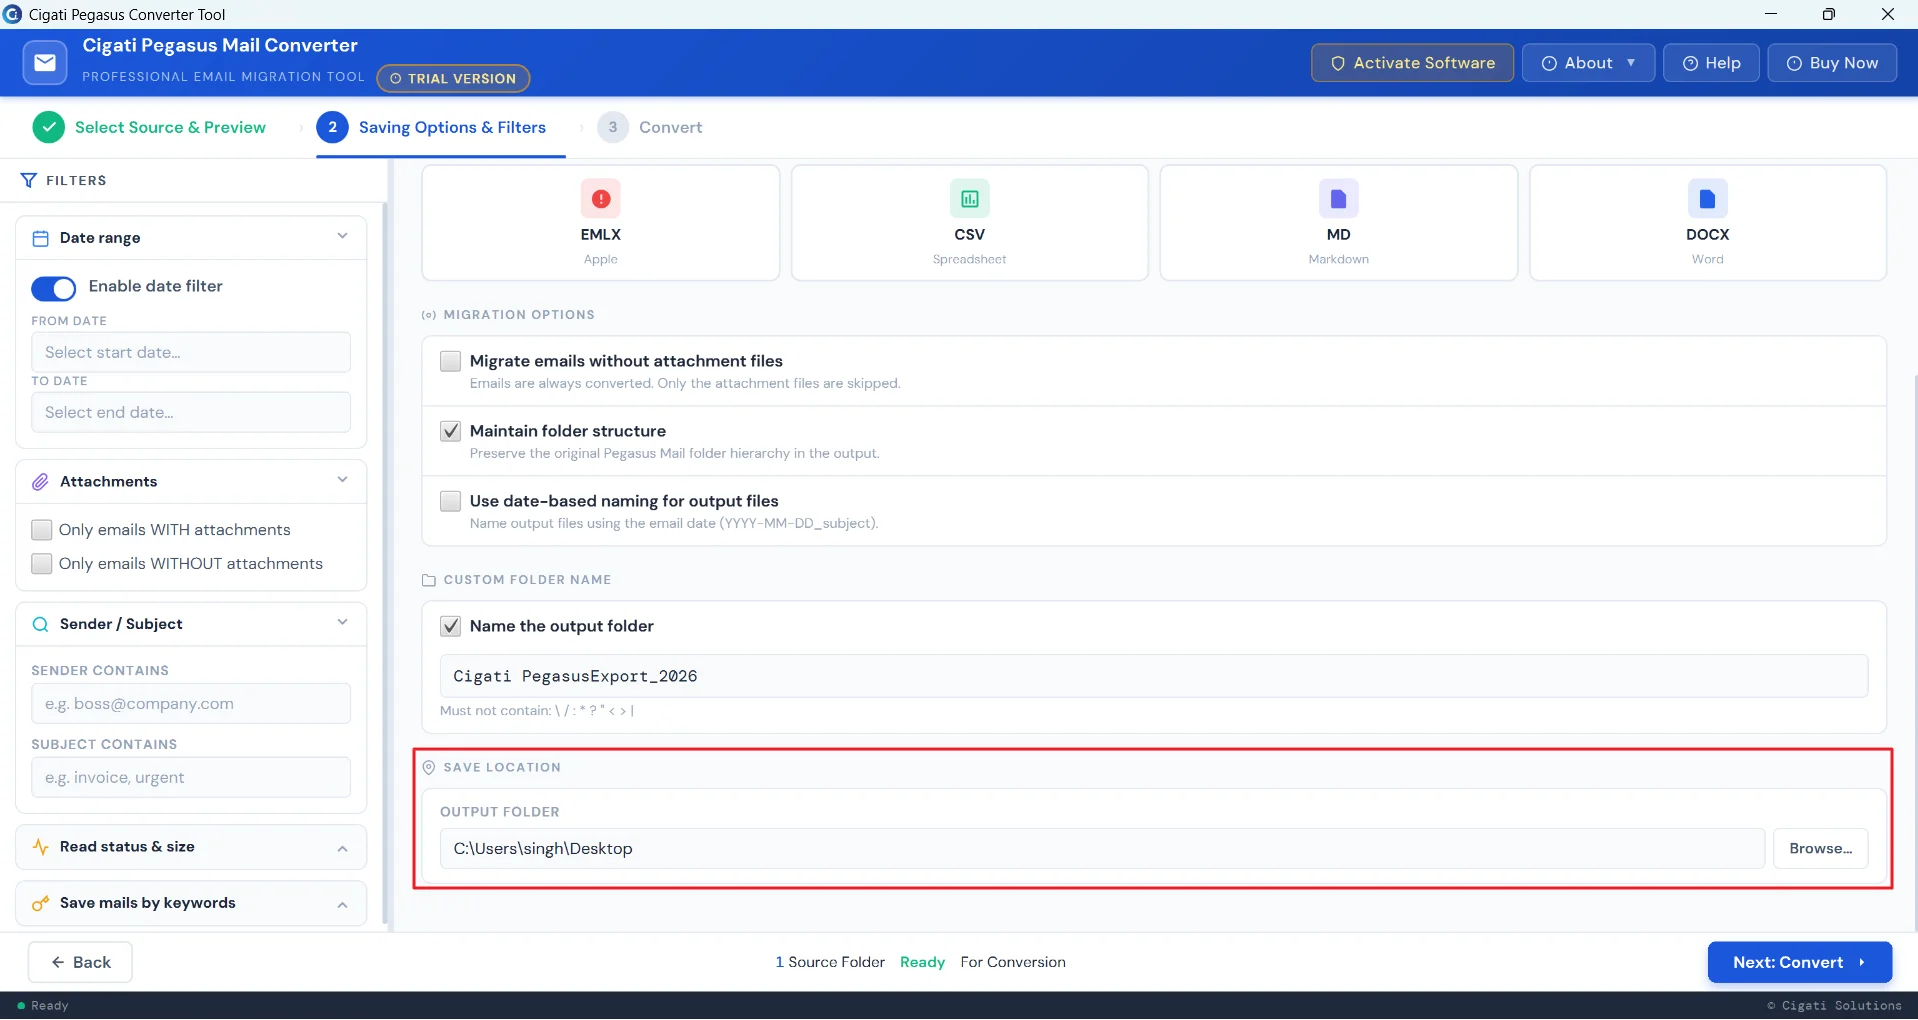
Task: Expand the Read status & size chevron
Action: tap(343, 848)
